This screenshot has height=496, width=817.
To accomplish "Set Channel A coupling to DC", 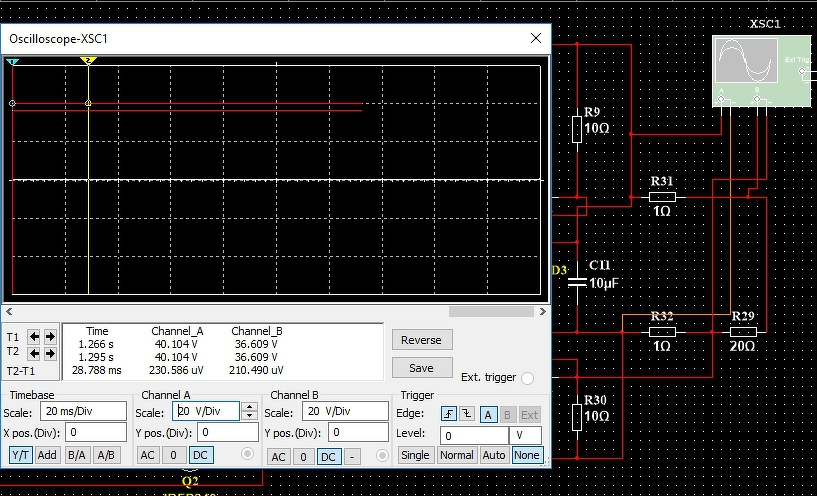I will point(200,455).
